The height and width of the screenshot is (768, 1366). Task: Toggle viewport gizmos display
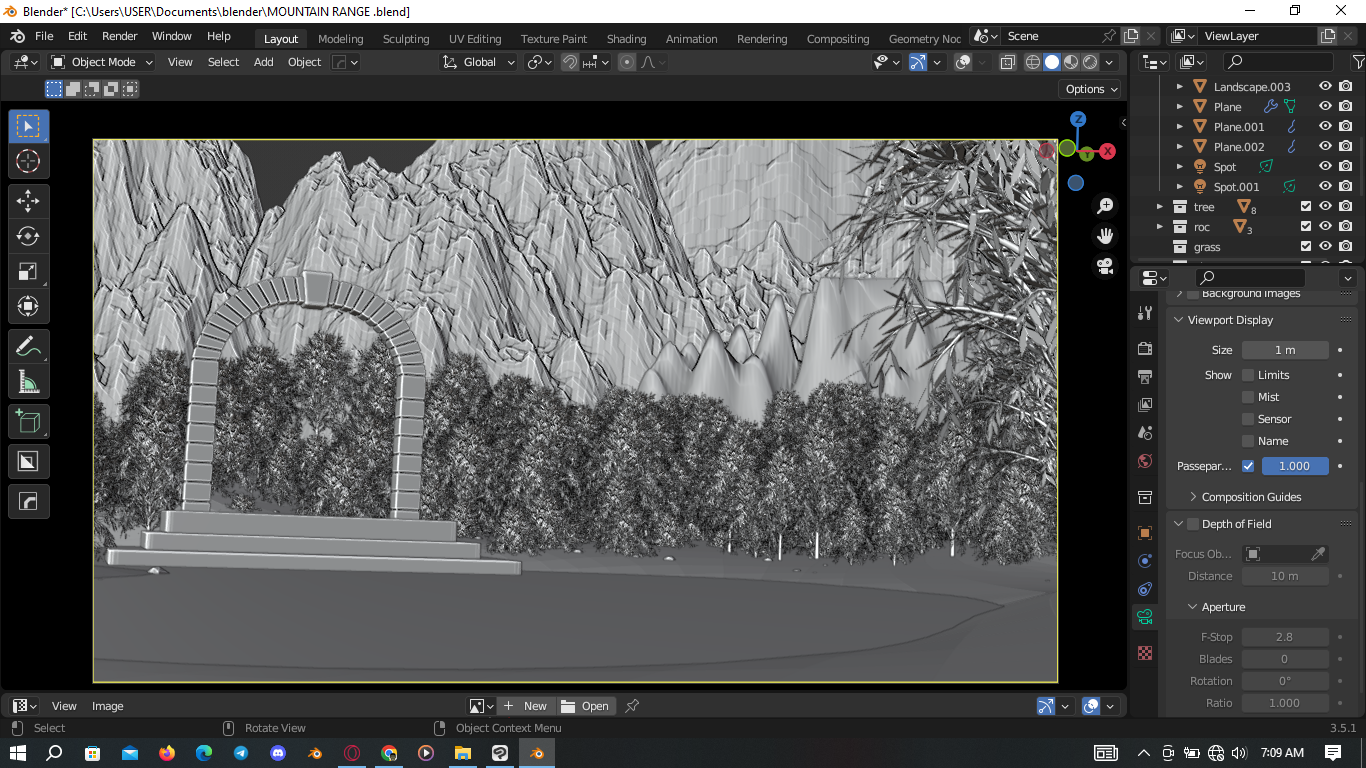(918, 62)
